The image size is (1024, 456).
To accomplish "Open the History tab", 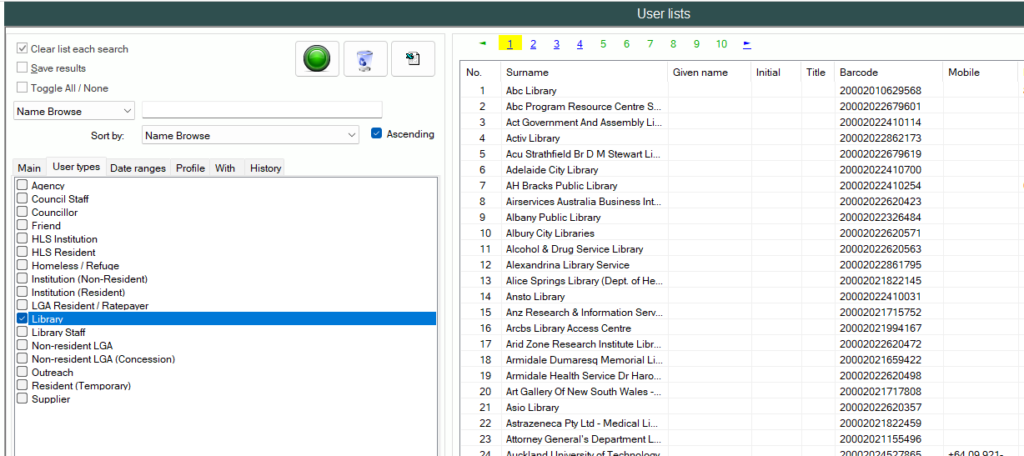I will click(265, 168).
